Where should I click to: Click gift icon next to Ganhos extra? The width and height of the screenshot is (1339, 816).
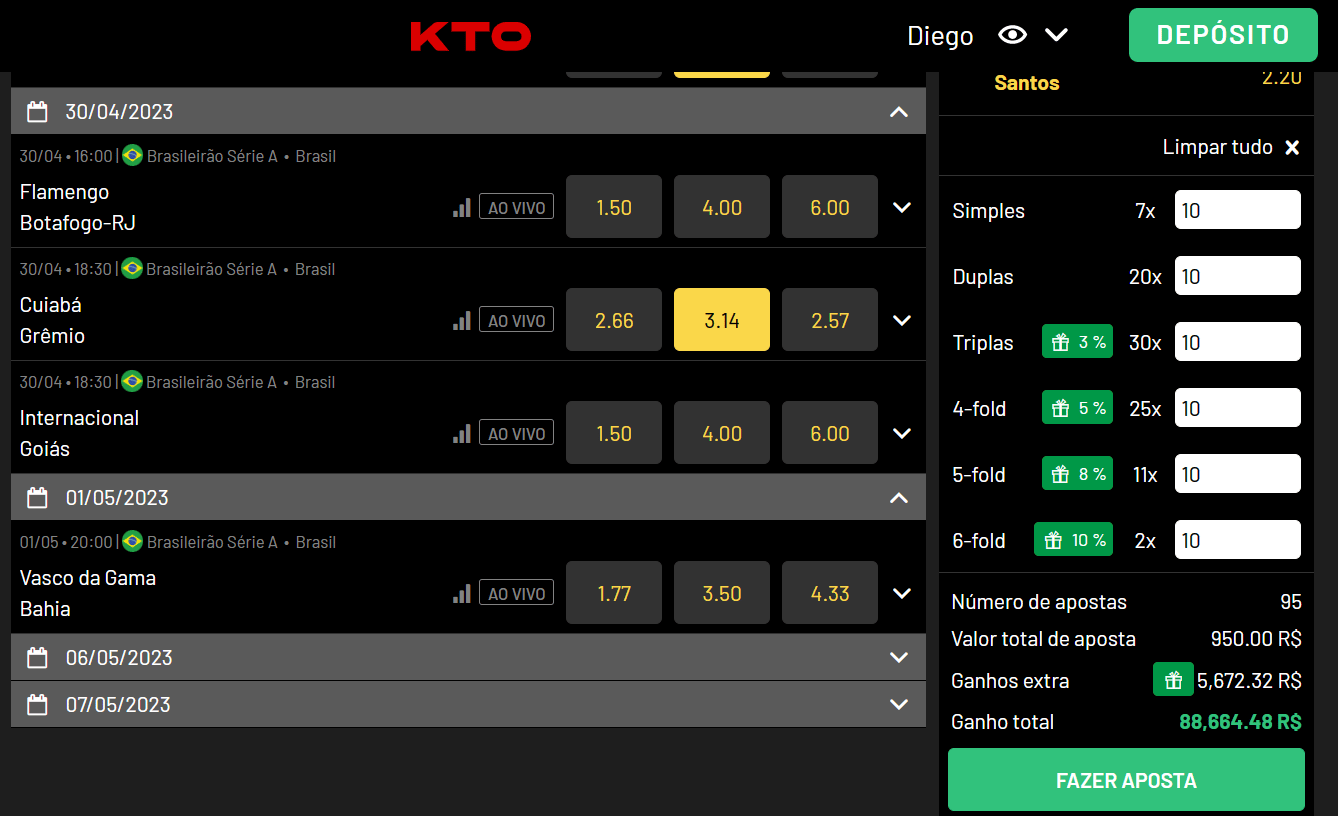pos(1173,680)
